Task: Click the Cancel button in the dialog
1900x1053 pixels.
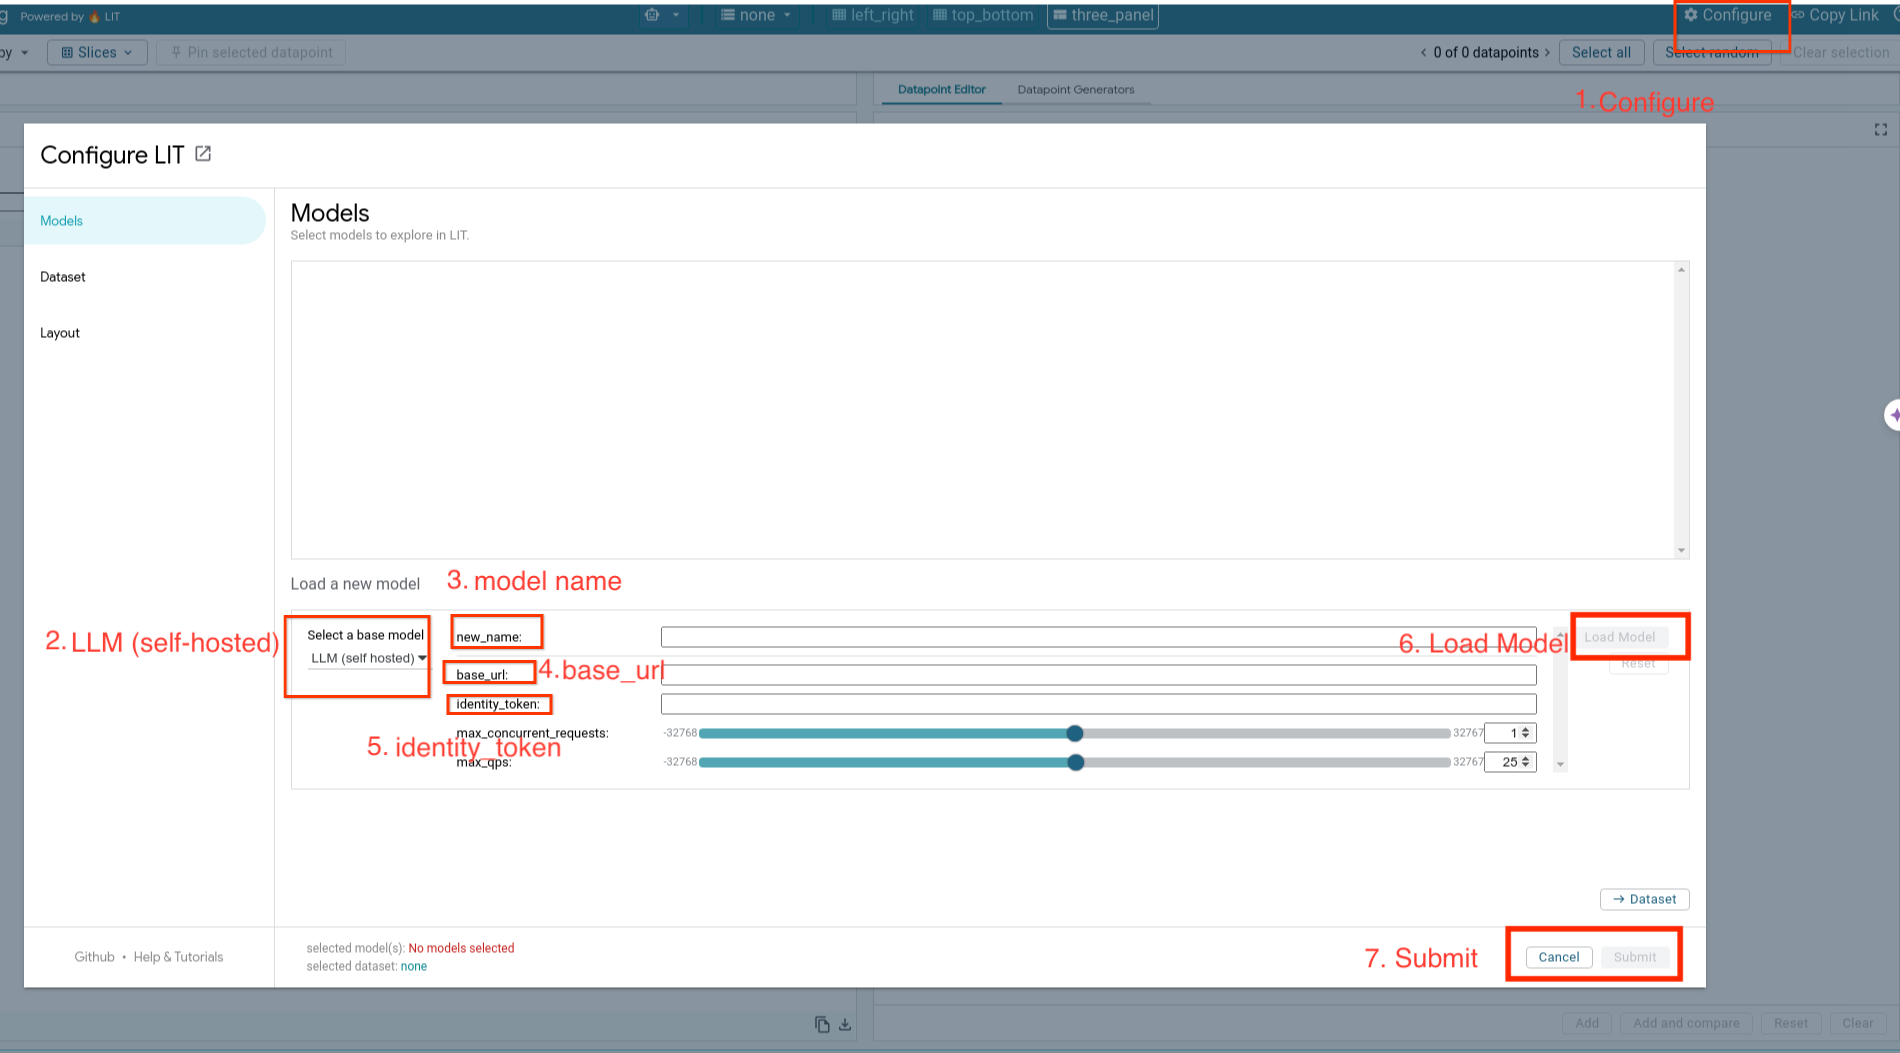Action: [1557, 957]
